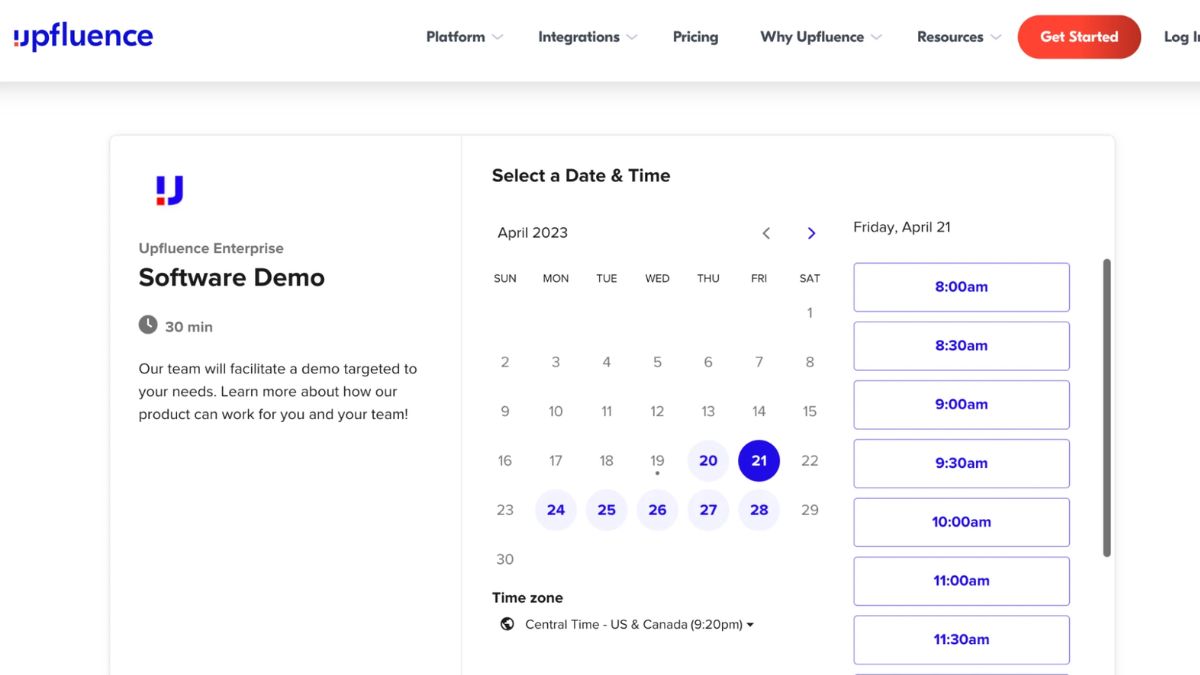Select the 11:00am time slot
1200x675 pixels.
tap(961, 581)
